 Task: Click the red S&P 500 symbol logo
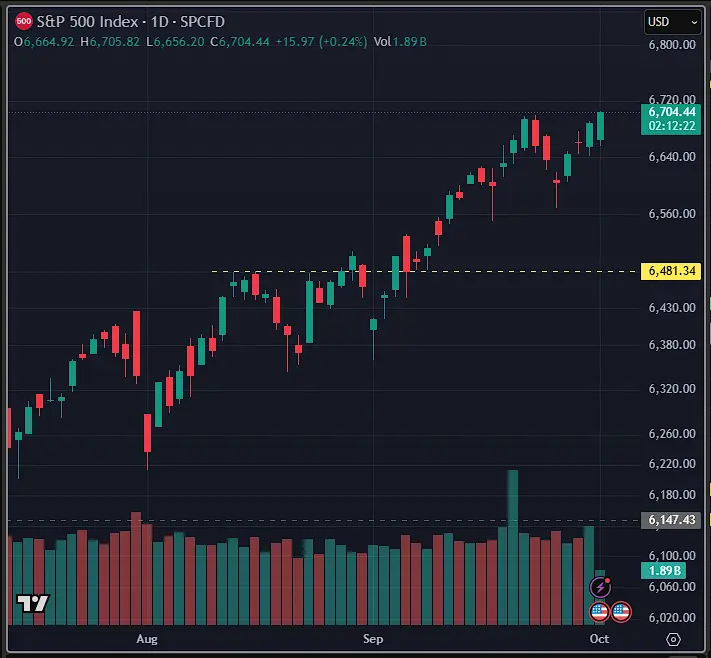point(24,21)
